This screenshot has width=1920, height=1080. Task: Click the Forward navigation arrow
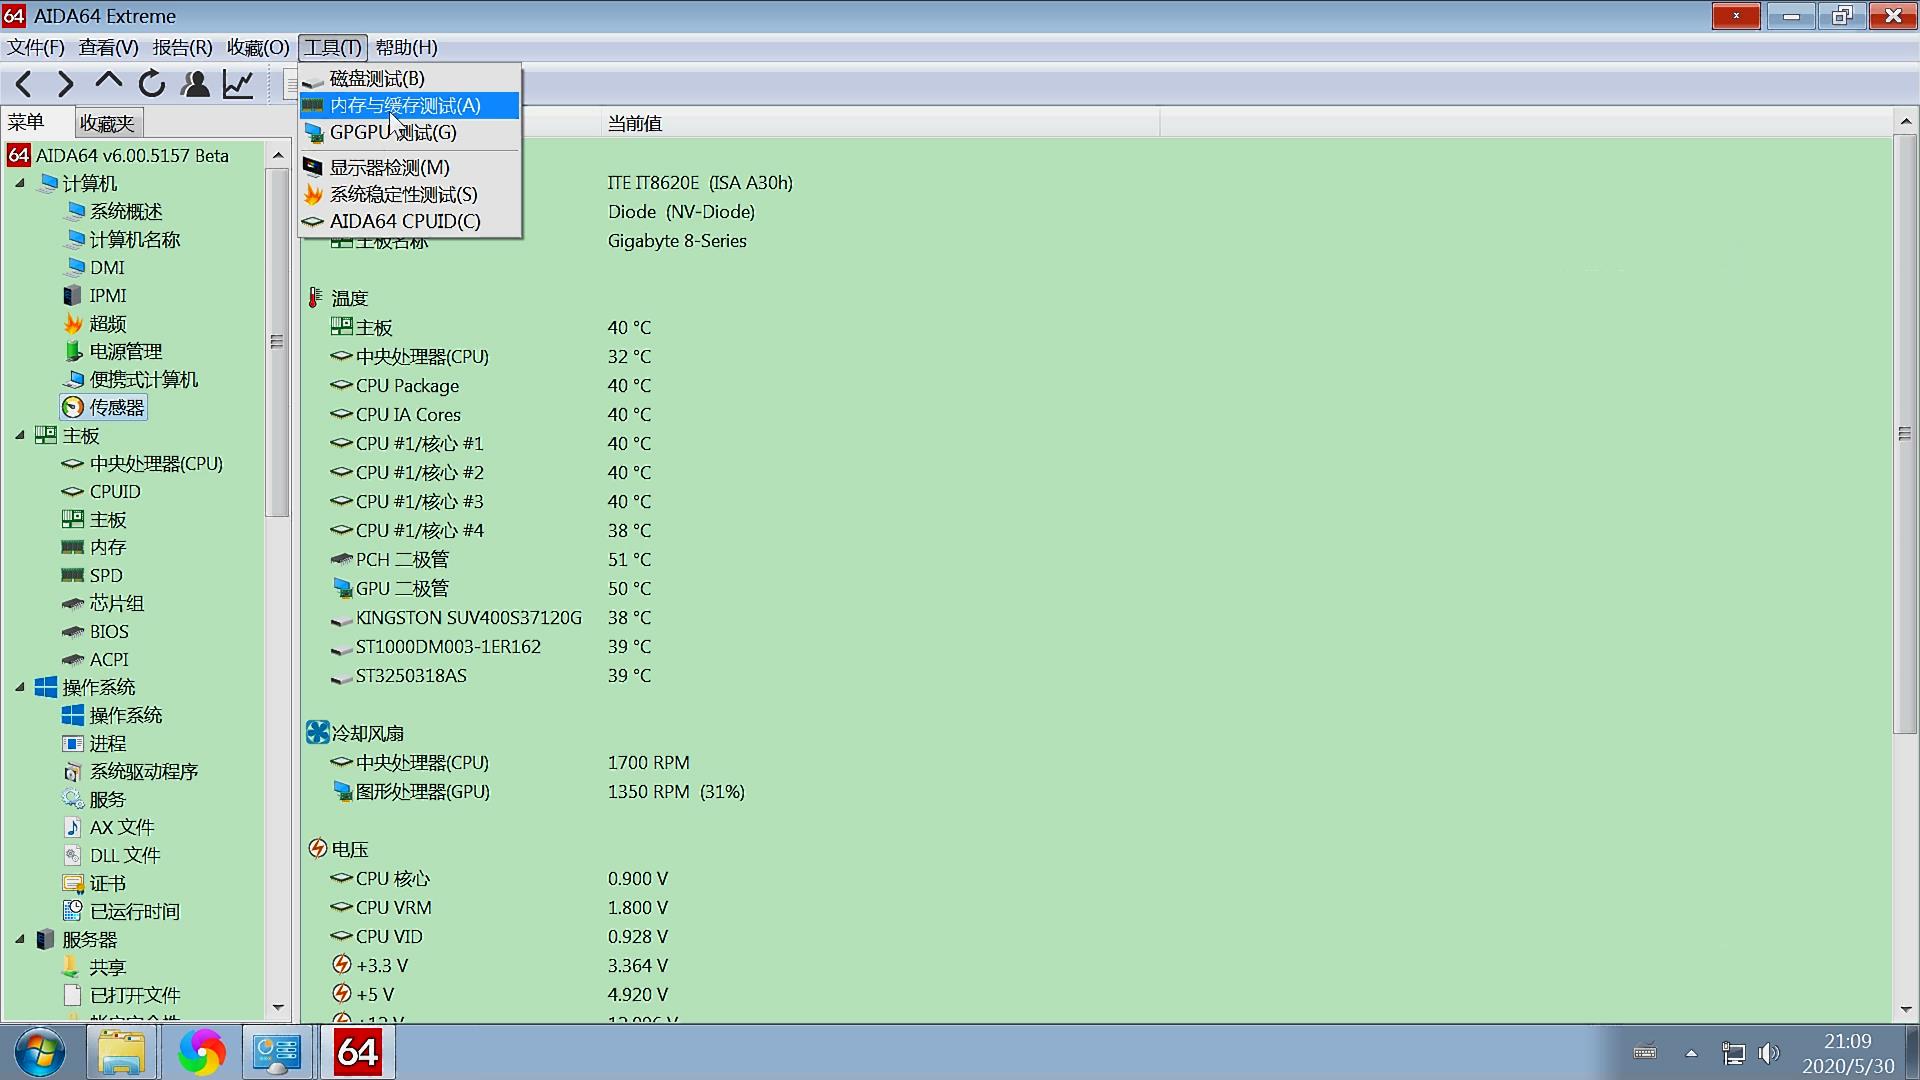click(66, 85)
